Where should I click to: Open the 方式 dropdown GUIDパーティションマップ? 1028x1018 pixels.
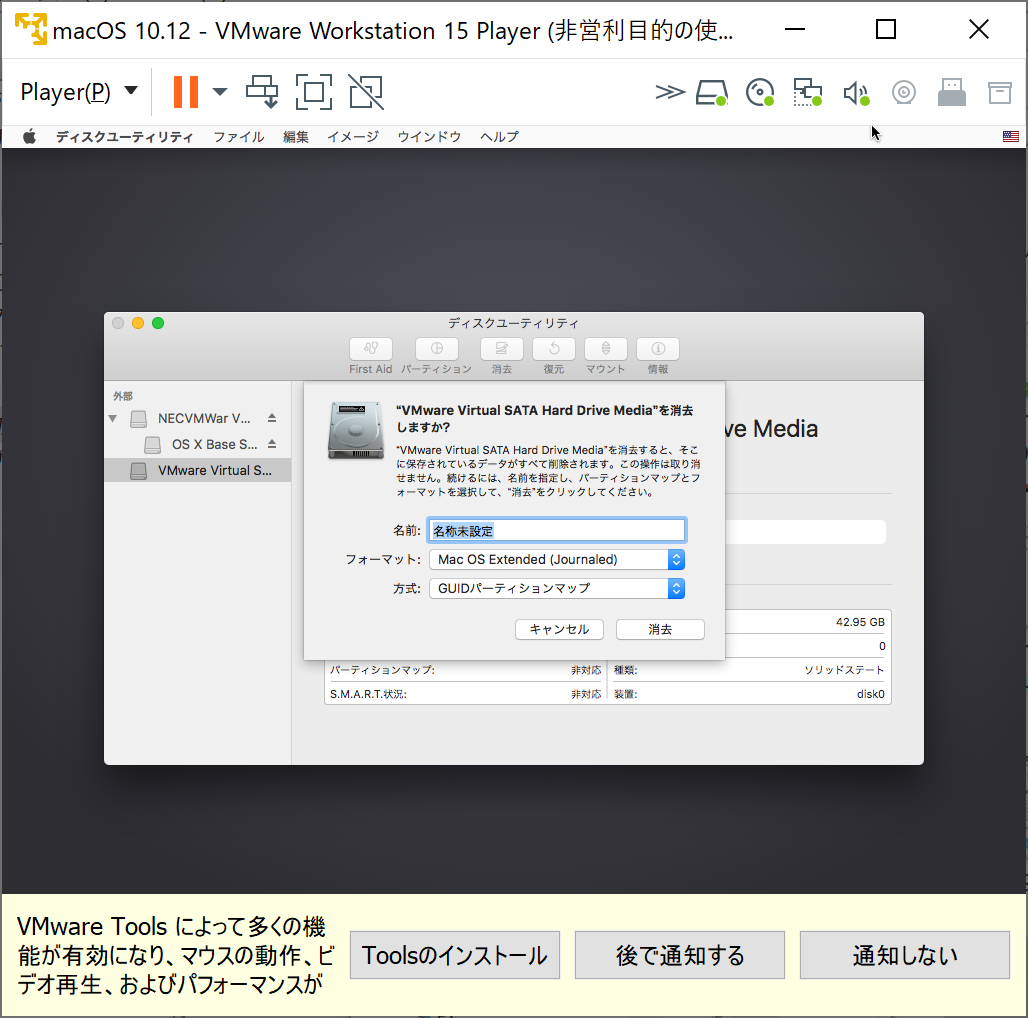(557, 588)
